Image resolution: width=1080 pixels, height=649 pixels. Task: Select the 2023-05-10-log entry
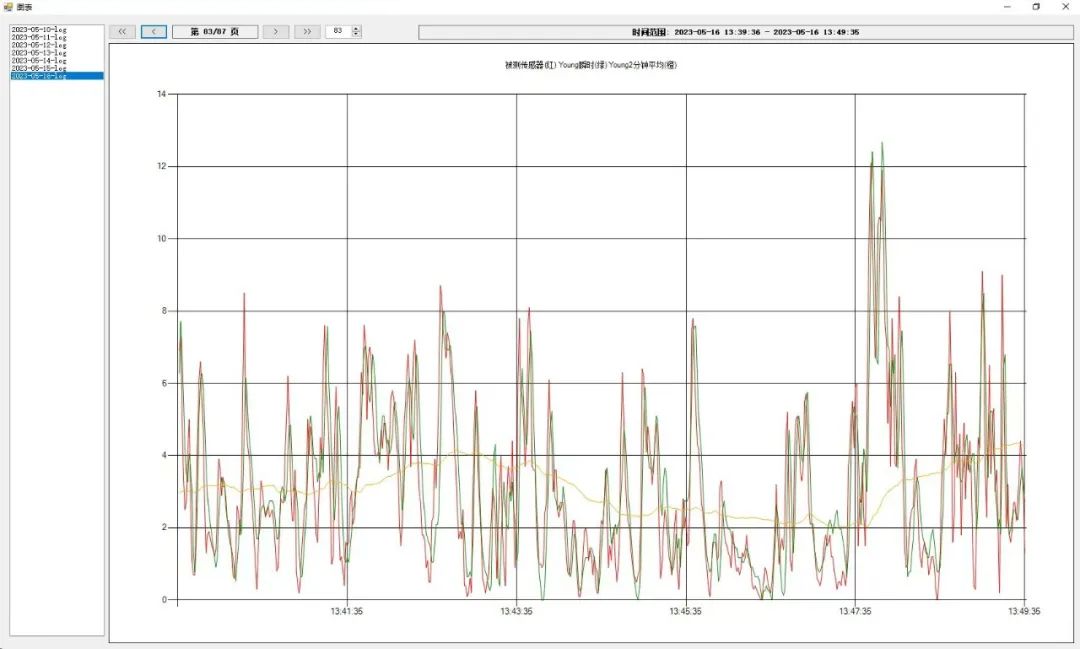pyautogui.click(x=39, y=30)
